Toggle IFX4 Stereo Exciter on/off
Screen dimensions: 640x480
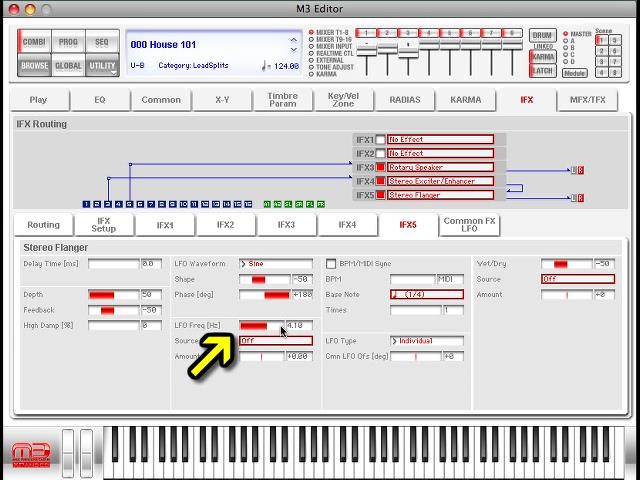(x=380, y=181)
